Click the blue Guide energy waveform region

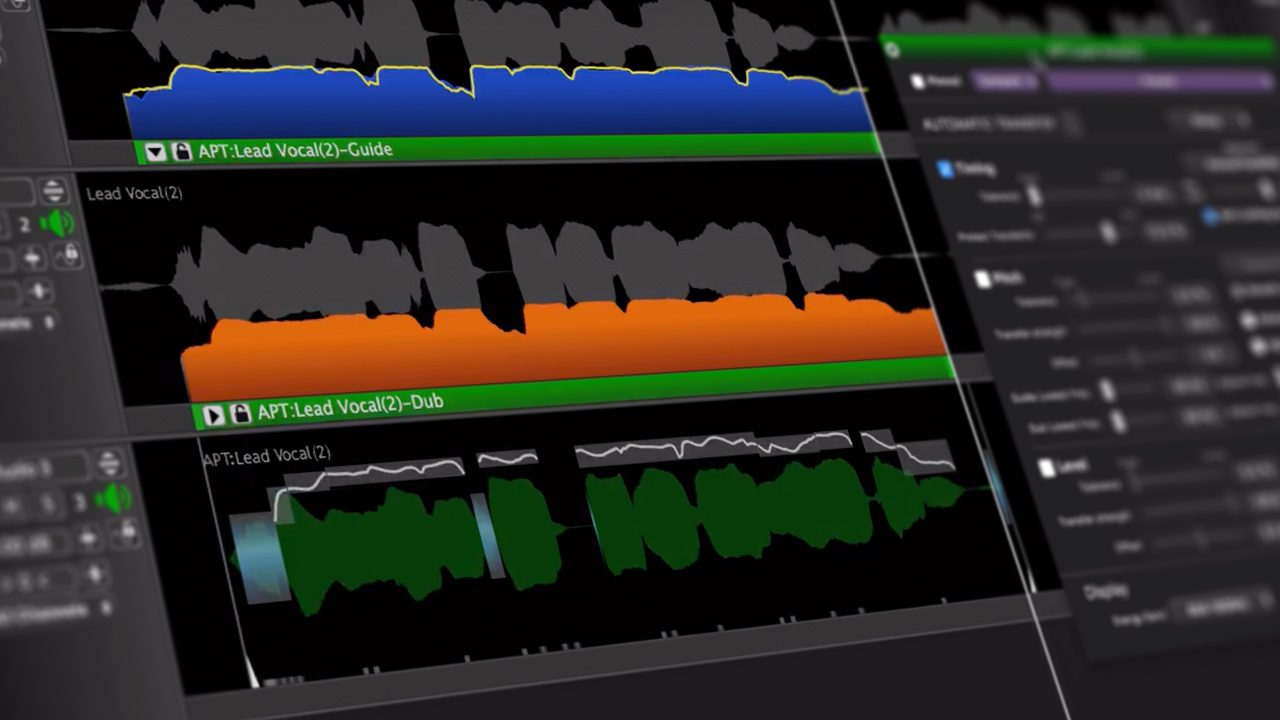click(x=500, y=103)
